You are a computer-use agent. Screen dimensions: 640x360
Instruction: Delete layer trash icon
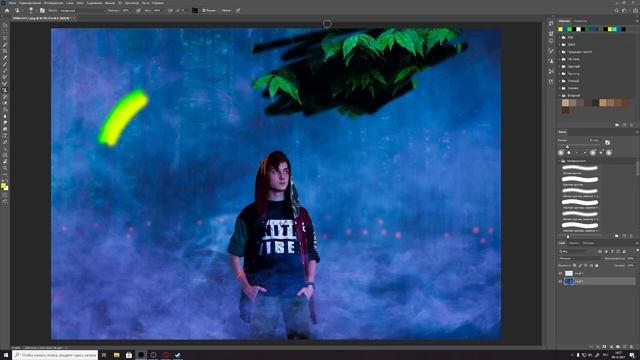point(631,347)
